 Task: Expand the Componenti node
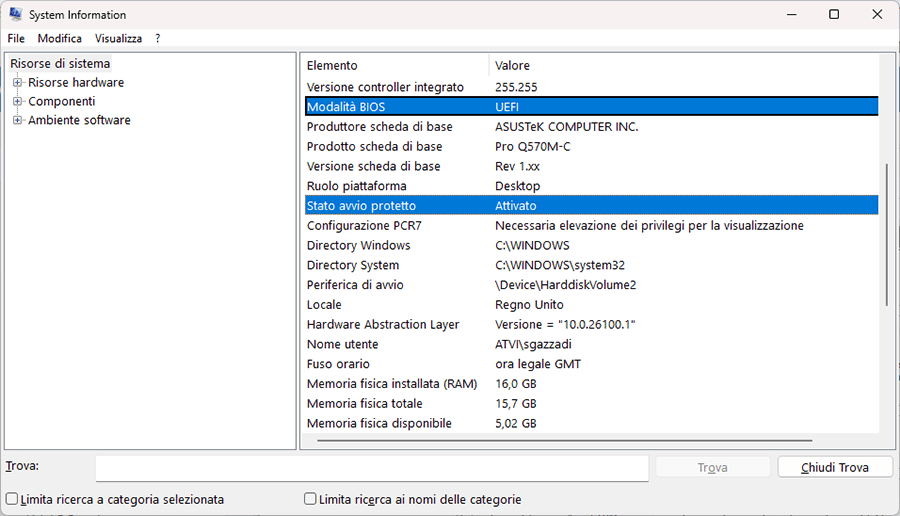17,102
